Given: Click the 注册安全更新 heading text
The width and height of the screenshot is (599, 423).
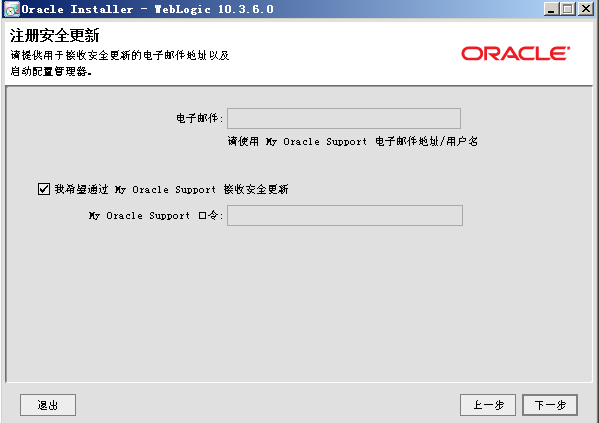Looking at the screenshot, I should 55,36.
